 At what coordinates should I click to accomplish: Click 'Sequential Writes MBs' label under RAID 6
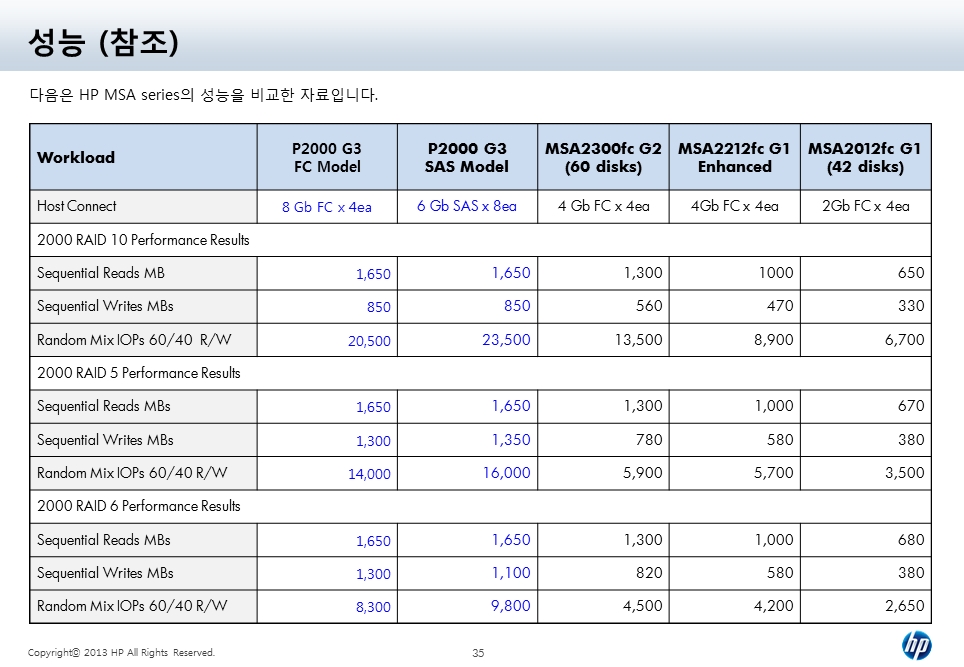click(105, 573)
